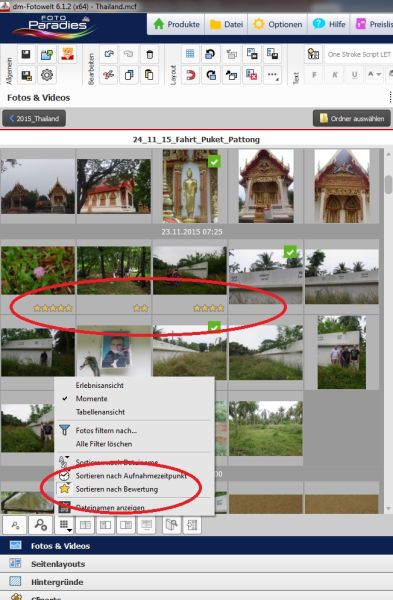Image resolution: width=393 pixels, height=600 pixels.
Task: Click the 24_11_15_Fahrt_Puket_Pattong folder title
Action: click(x=196, y=140)
